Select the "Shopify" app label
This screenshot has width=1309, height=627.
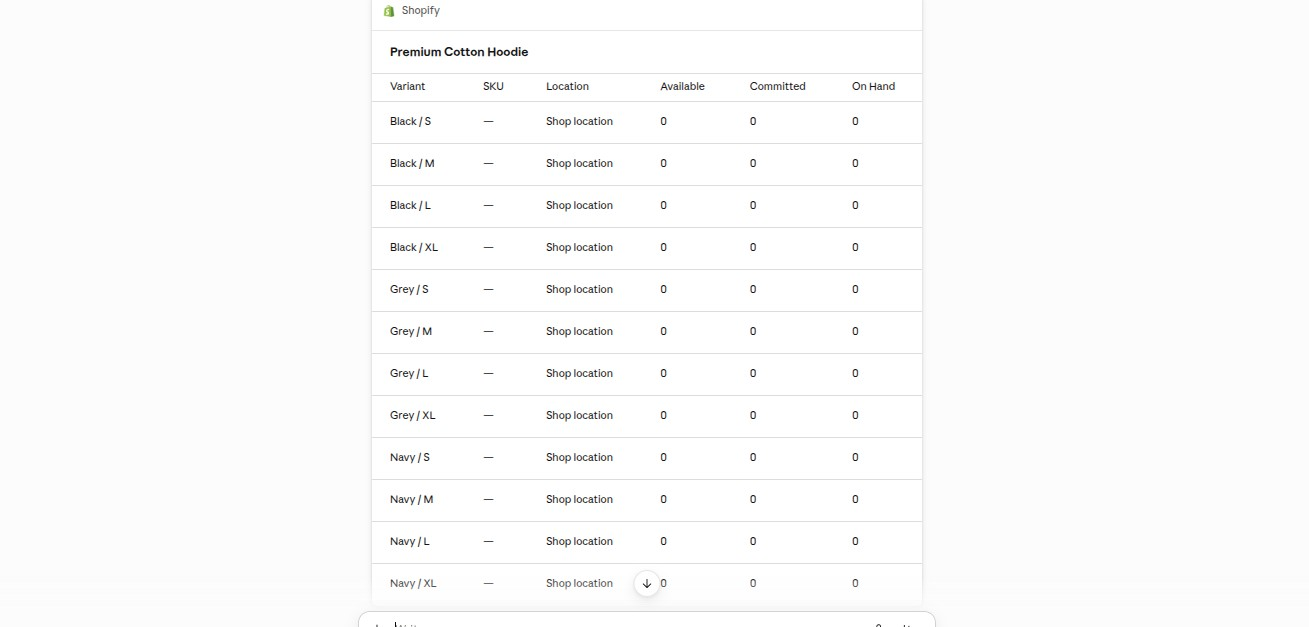[420, 11]
